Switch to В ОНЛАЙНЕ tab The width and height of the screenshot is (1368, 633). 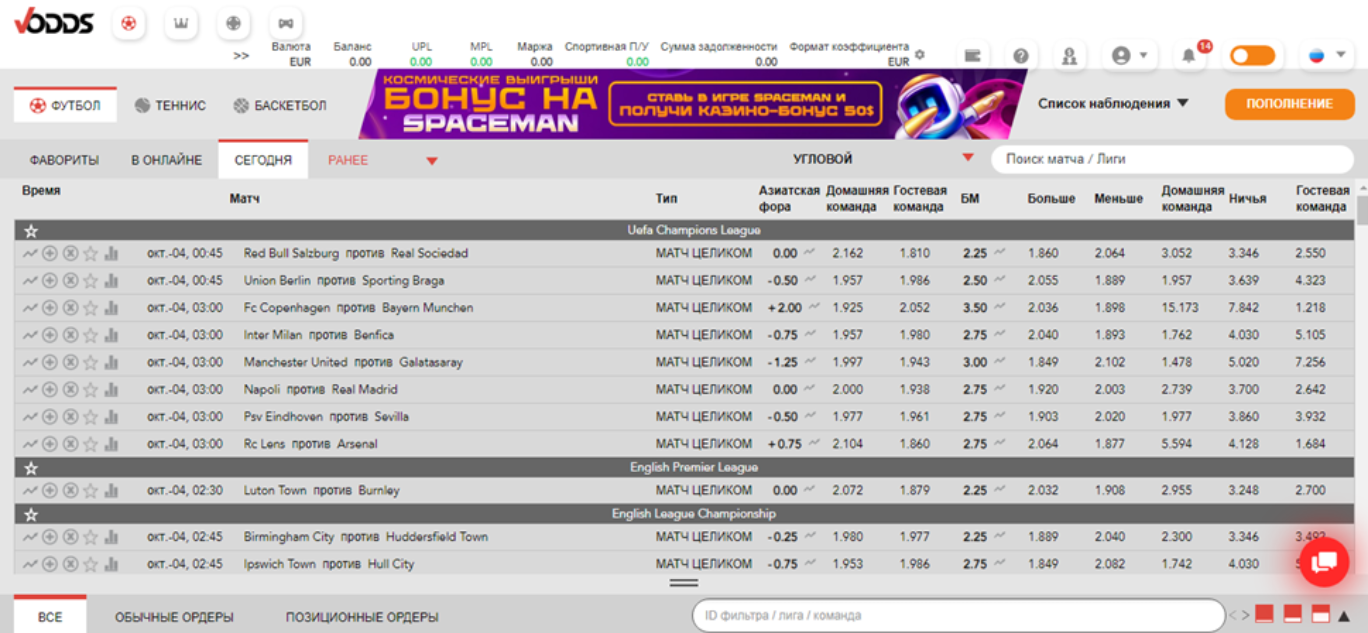pyautogui.click(x=166, y=160)
